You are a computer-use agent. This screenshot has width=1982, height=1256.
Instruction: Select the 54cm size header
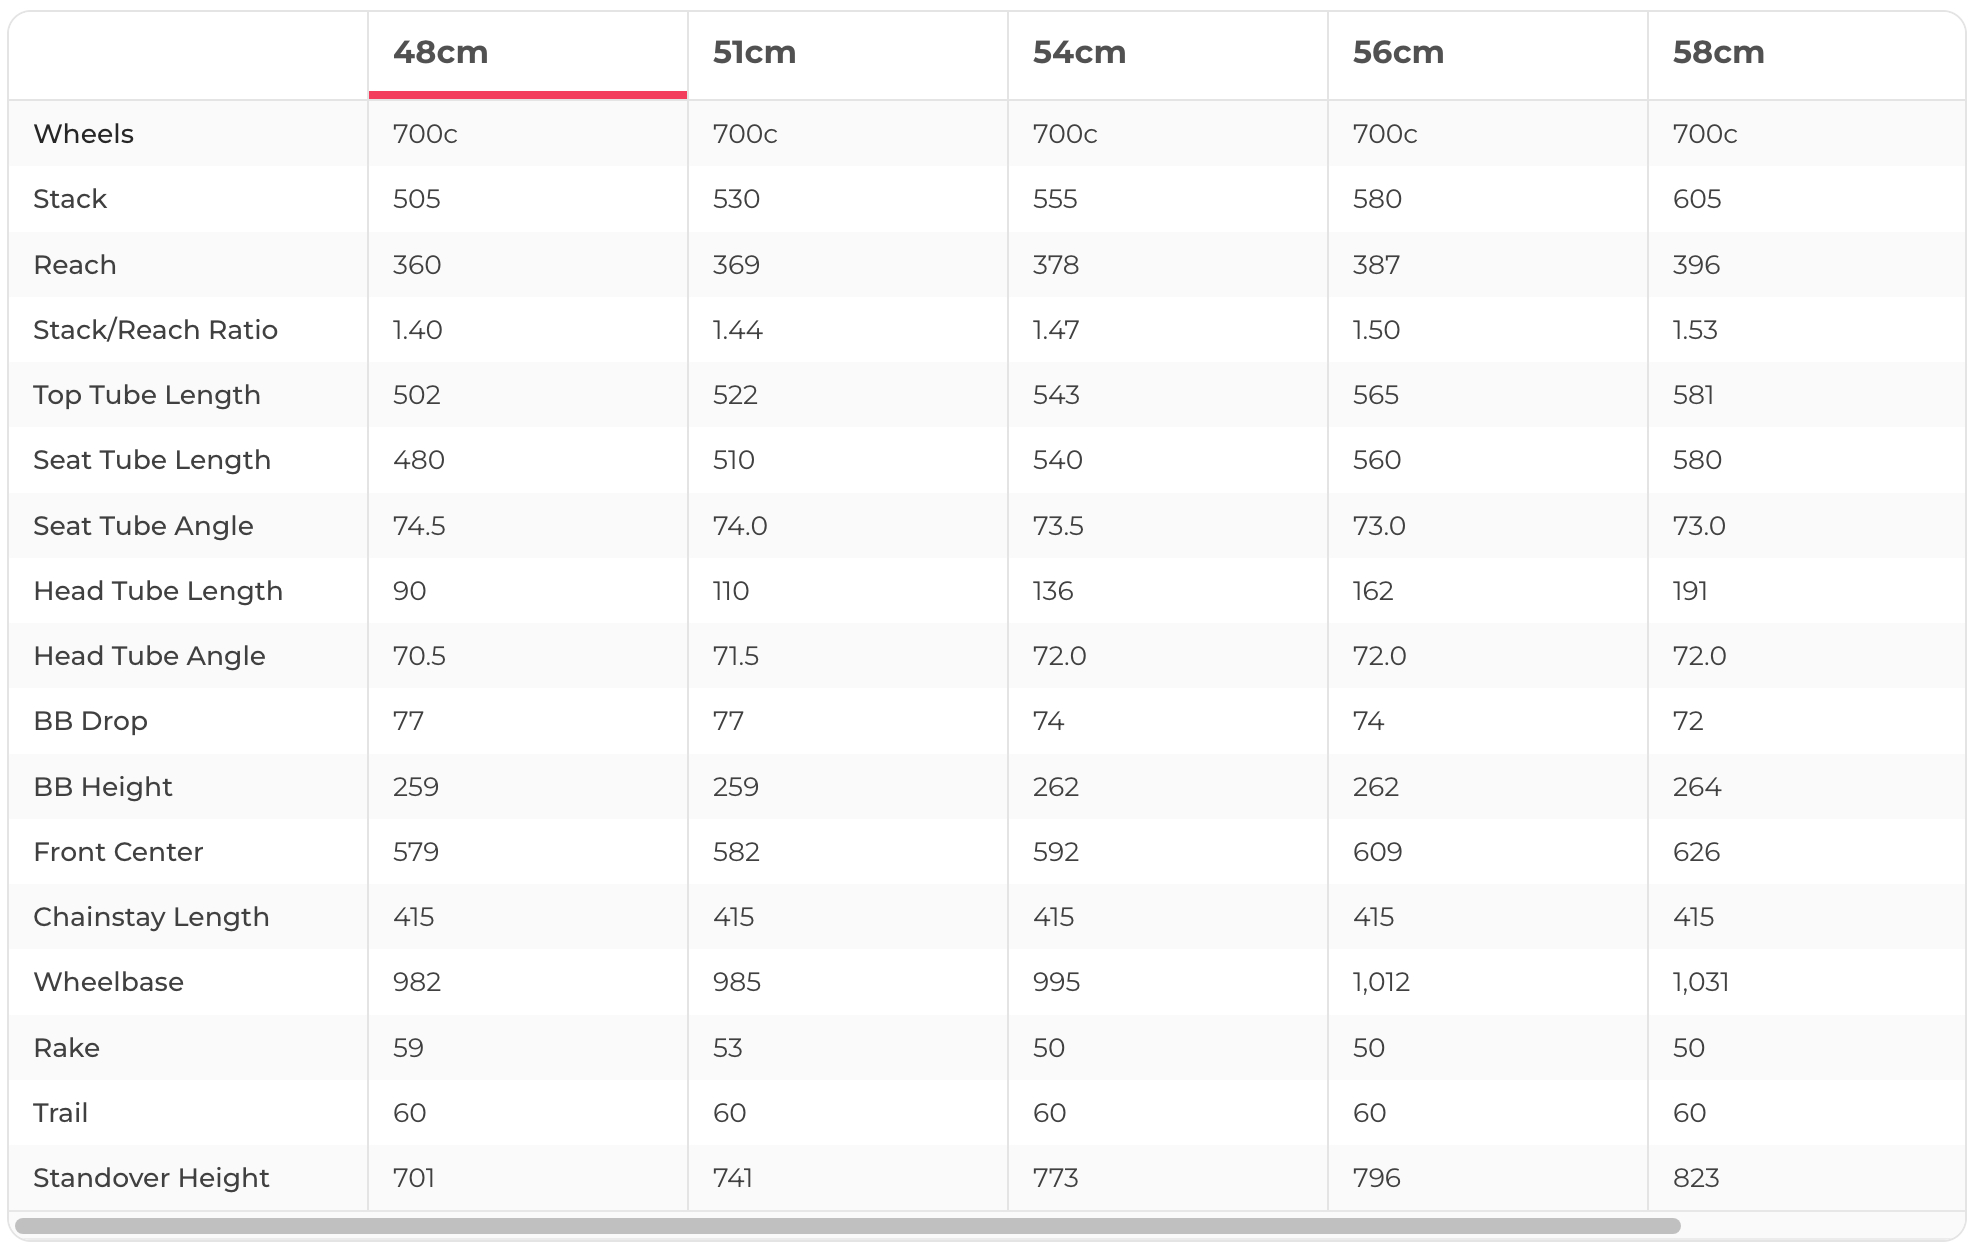(1079, 52)
